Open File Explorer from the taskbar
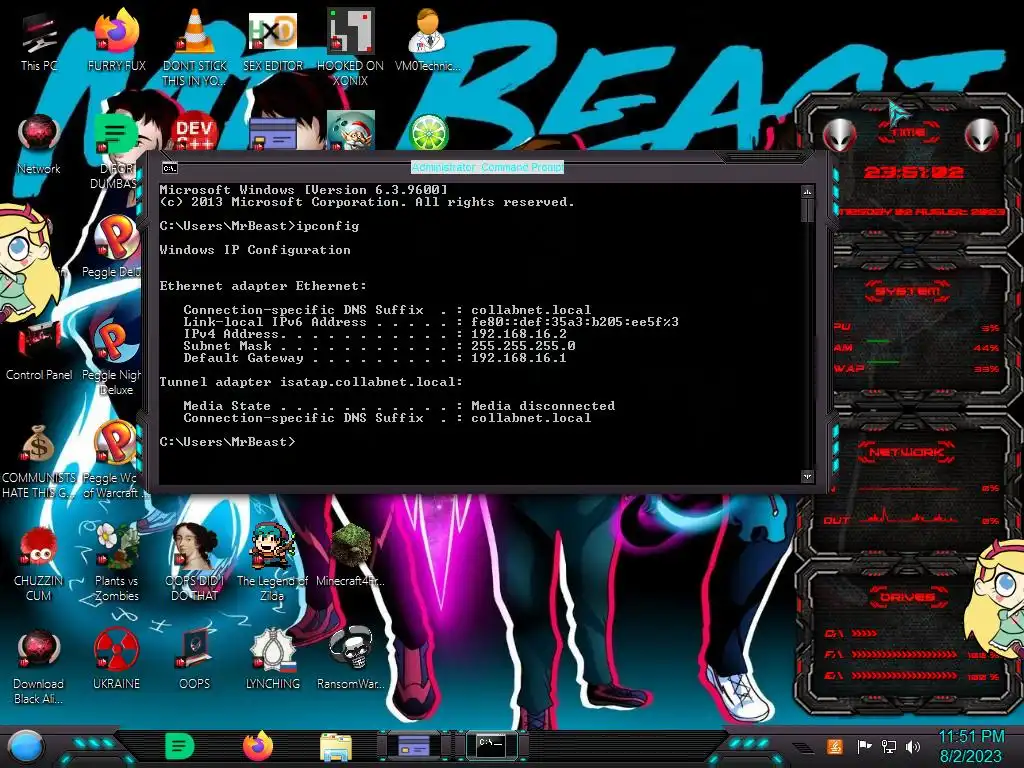Viewport: 1024px width, 768px height. click(336, 747)
